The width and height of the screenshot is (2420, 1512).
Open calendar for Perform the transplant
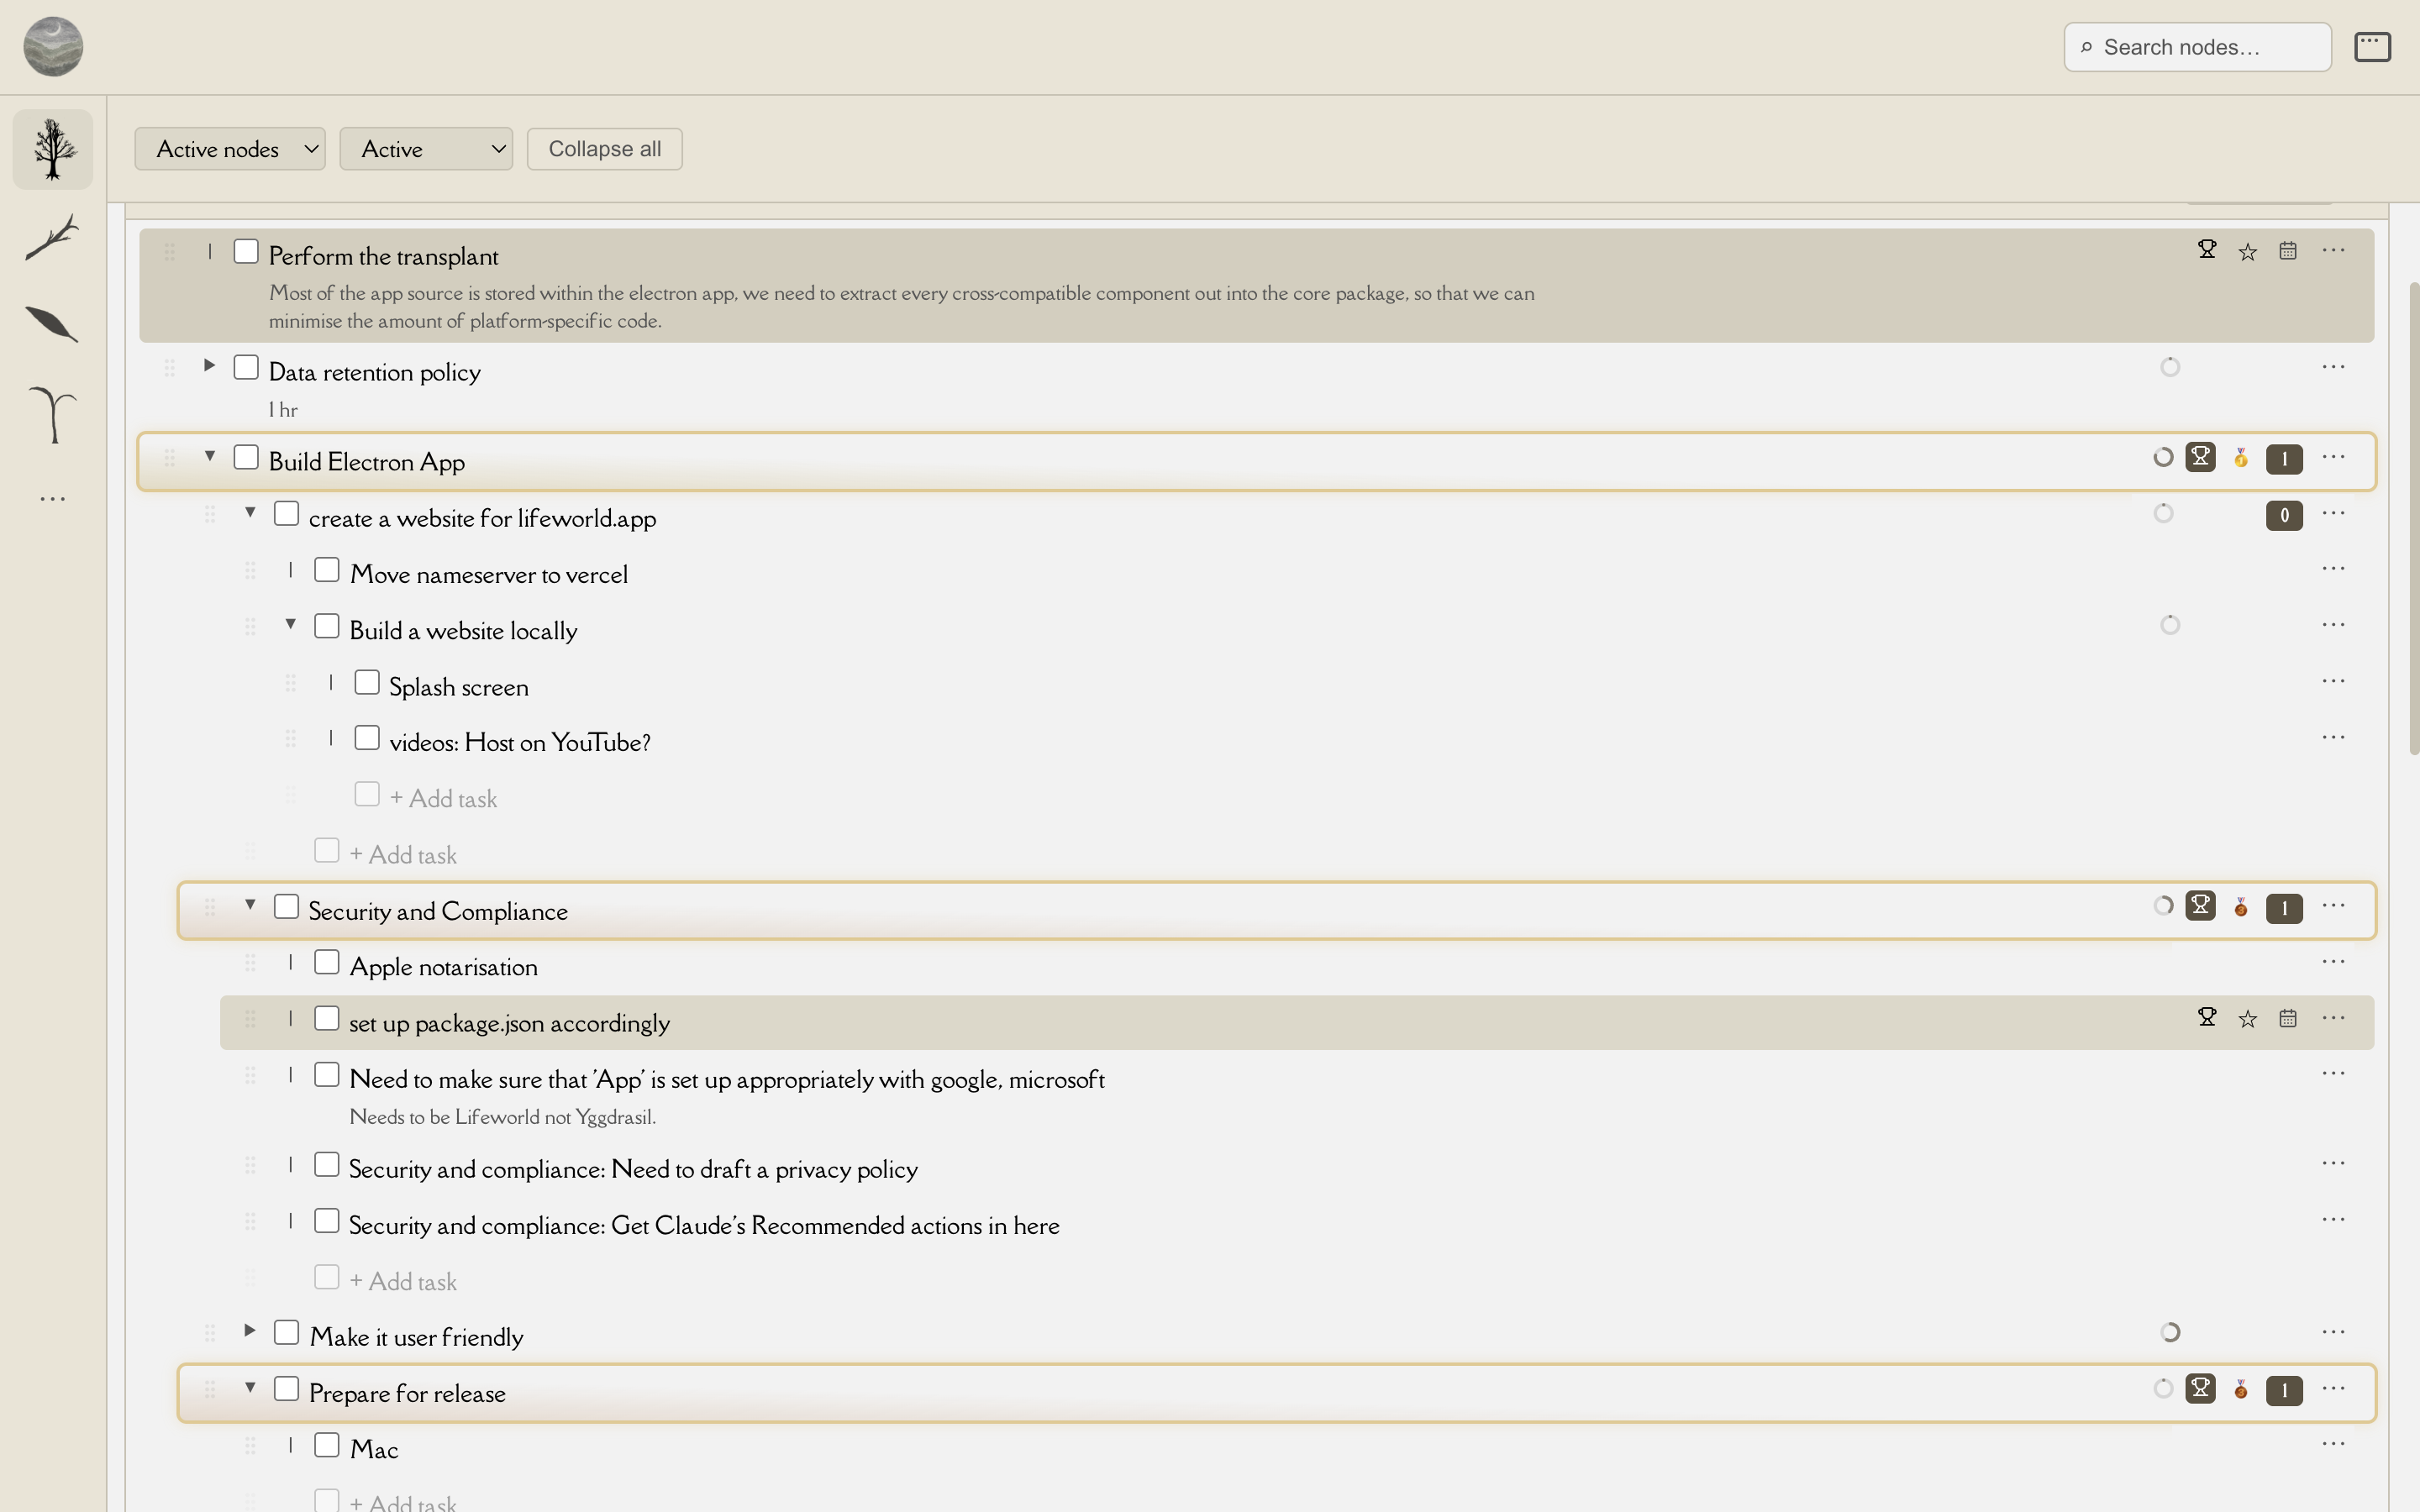(2288, 251)
